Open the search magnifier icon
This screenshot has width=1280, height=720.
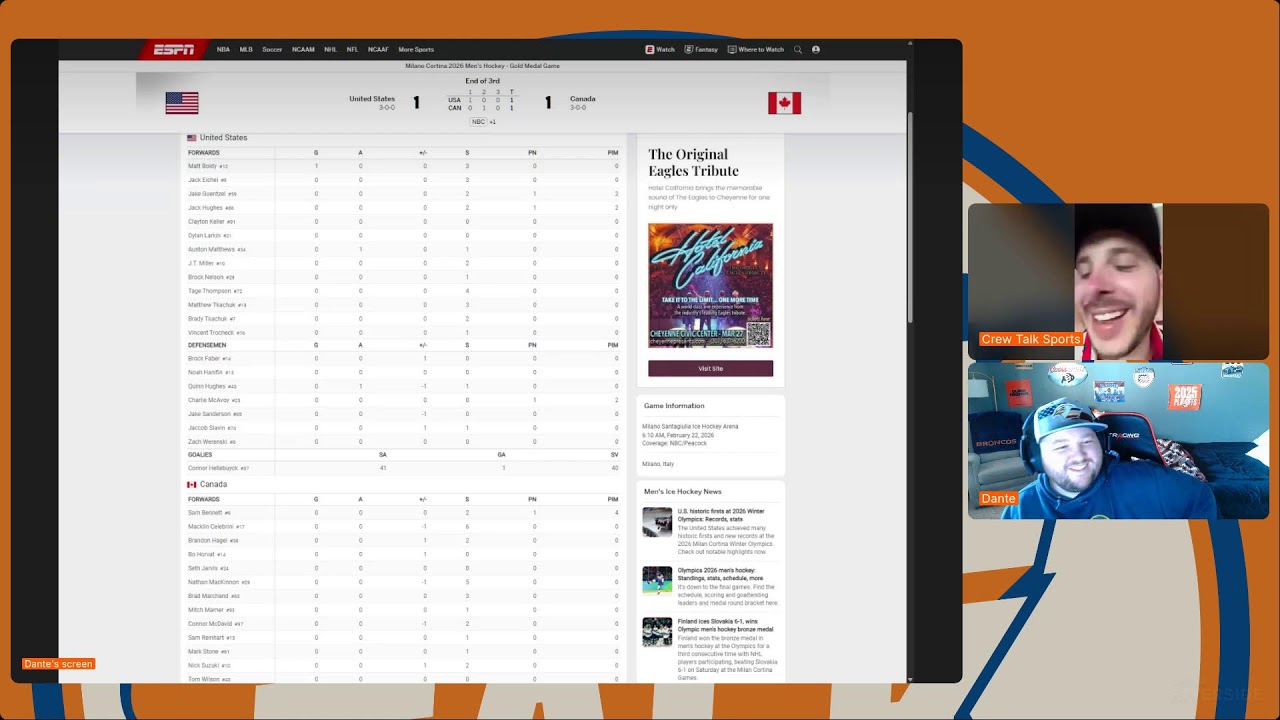pos(798,49)
